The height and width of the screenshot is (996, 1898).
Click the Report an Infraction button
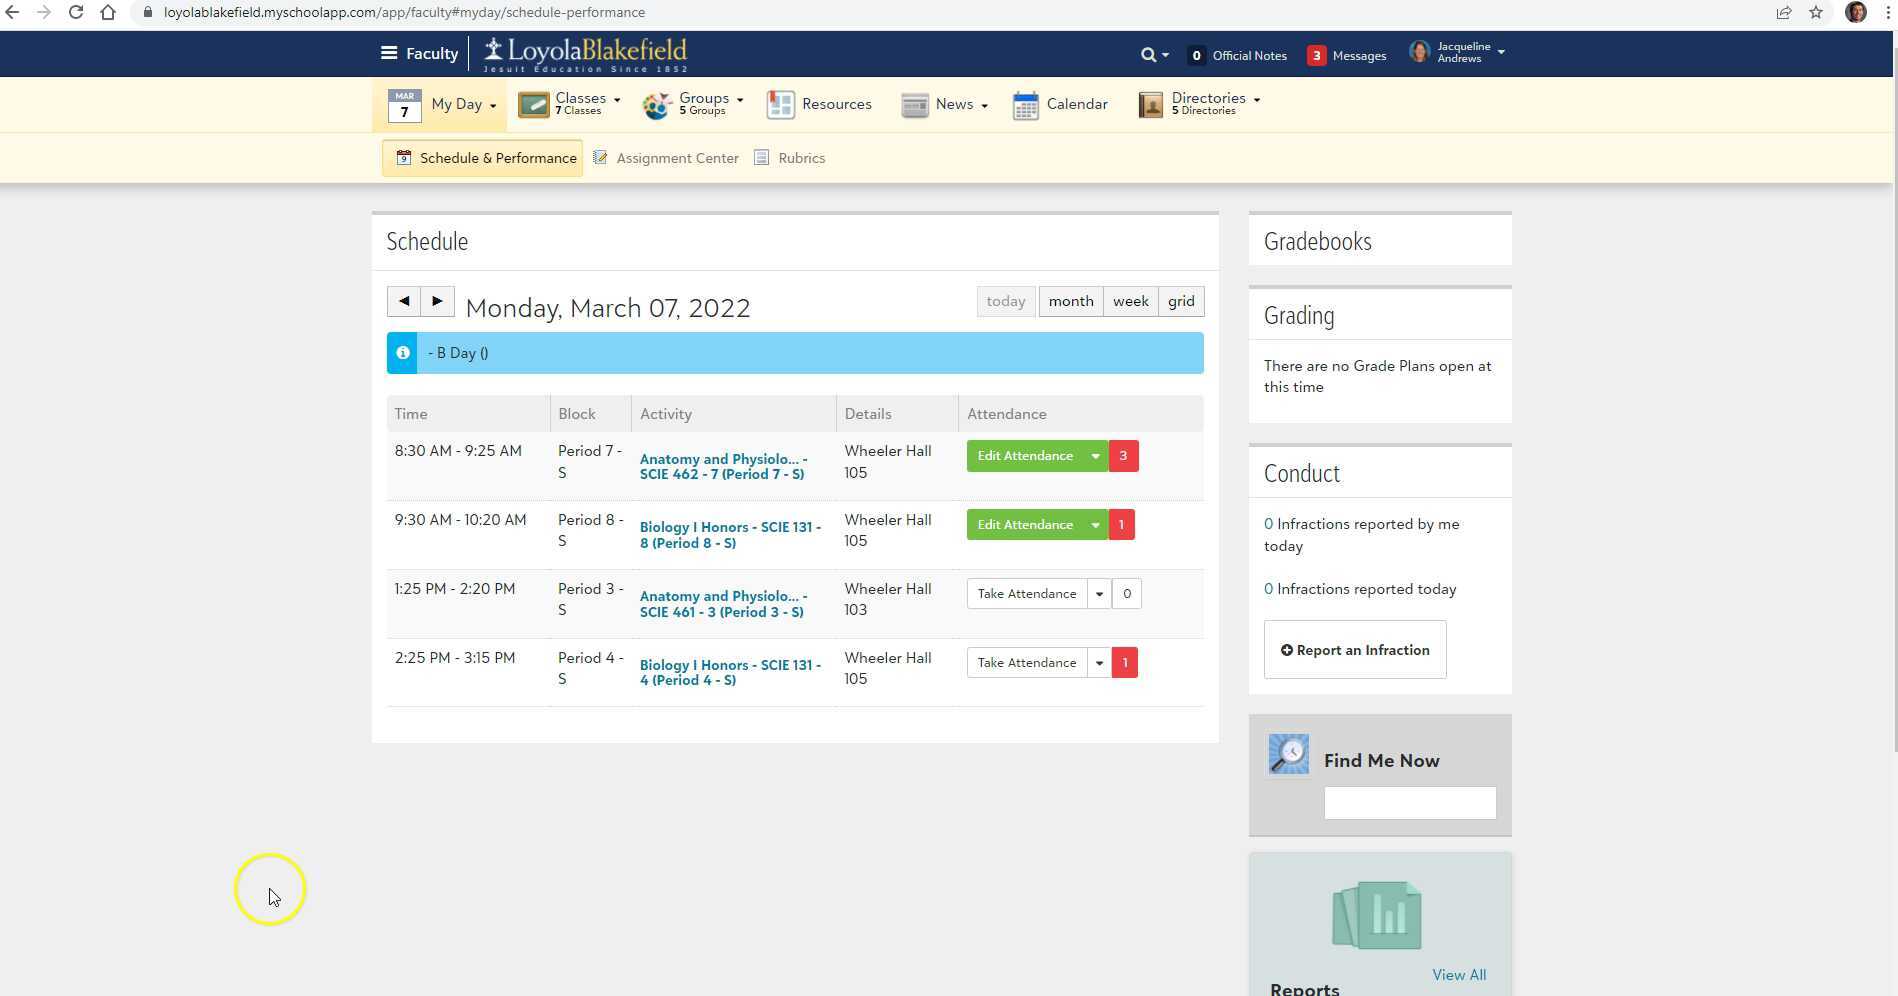coord(1355,649)
